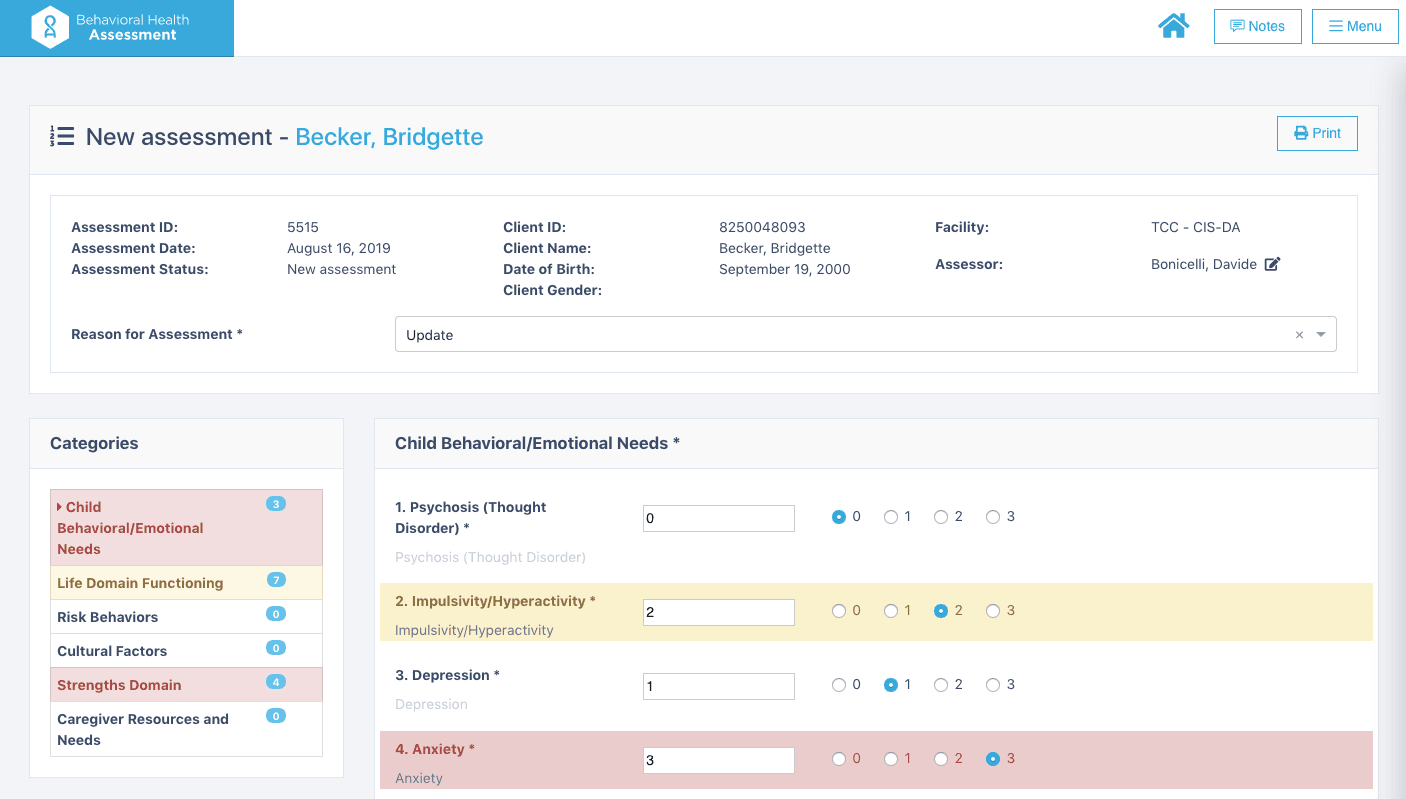Image resolution: width=1406 pixels, height=799 pixels.
Task: Click the Depression score input field
Action: click(x=719, y=686)
